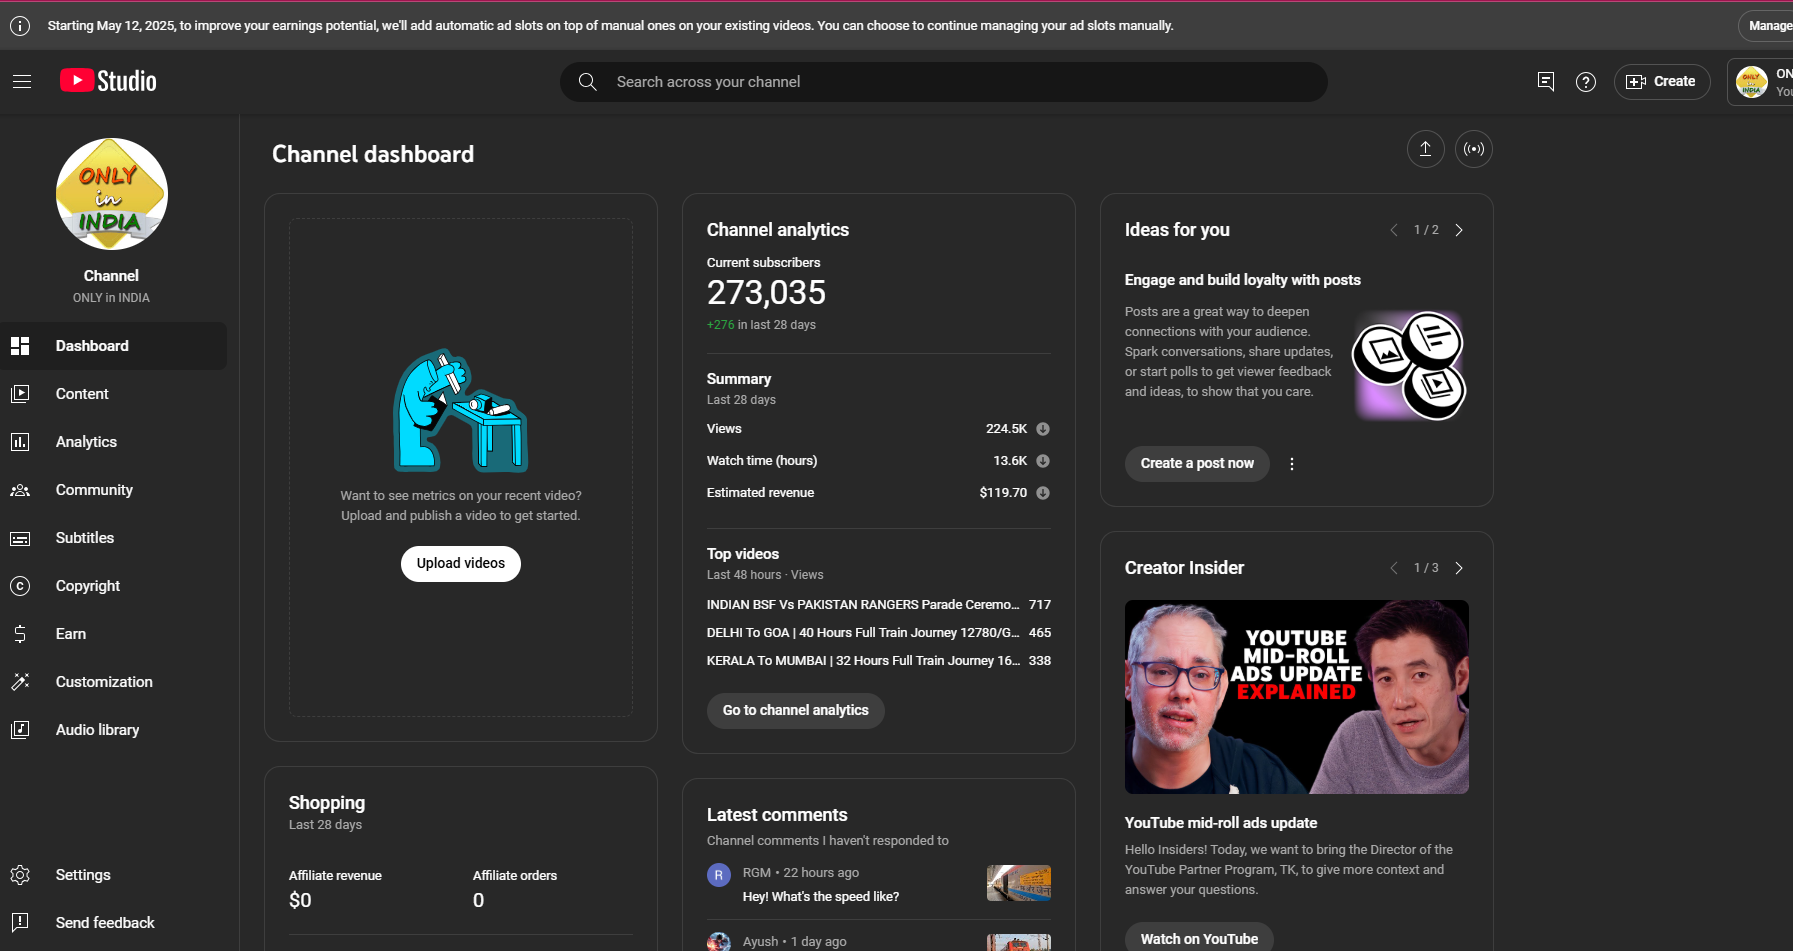Open the Analytics menu item
1793x951 pixels.
pos(113,442)
